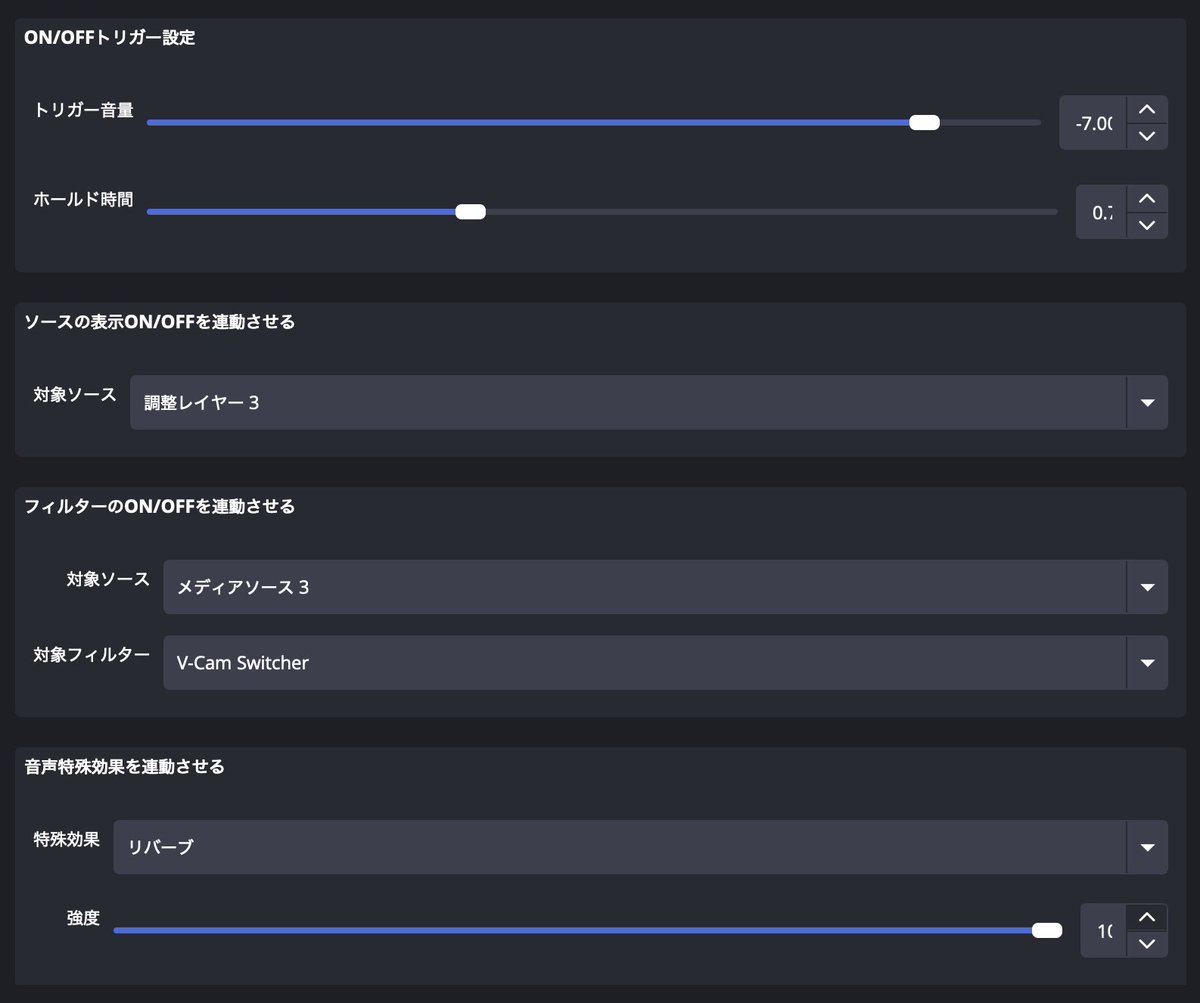Decrease 強度 value with down arrow
This screenshot has width=1200, height=1003.
(x=1147, y=943)
